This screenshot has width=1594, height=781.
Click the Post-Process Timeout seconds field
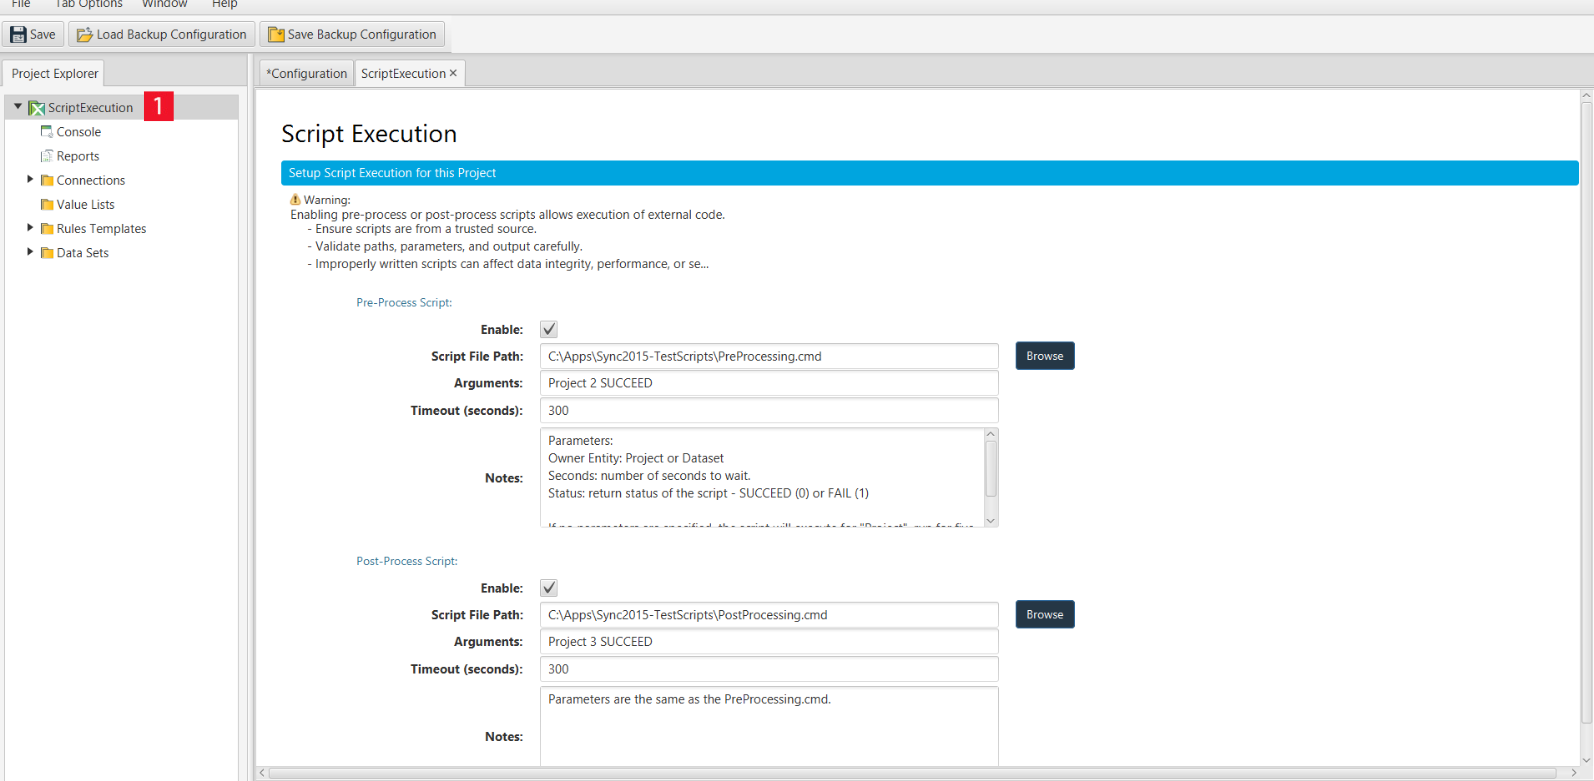[769, 669]
